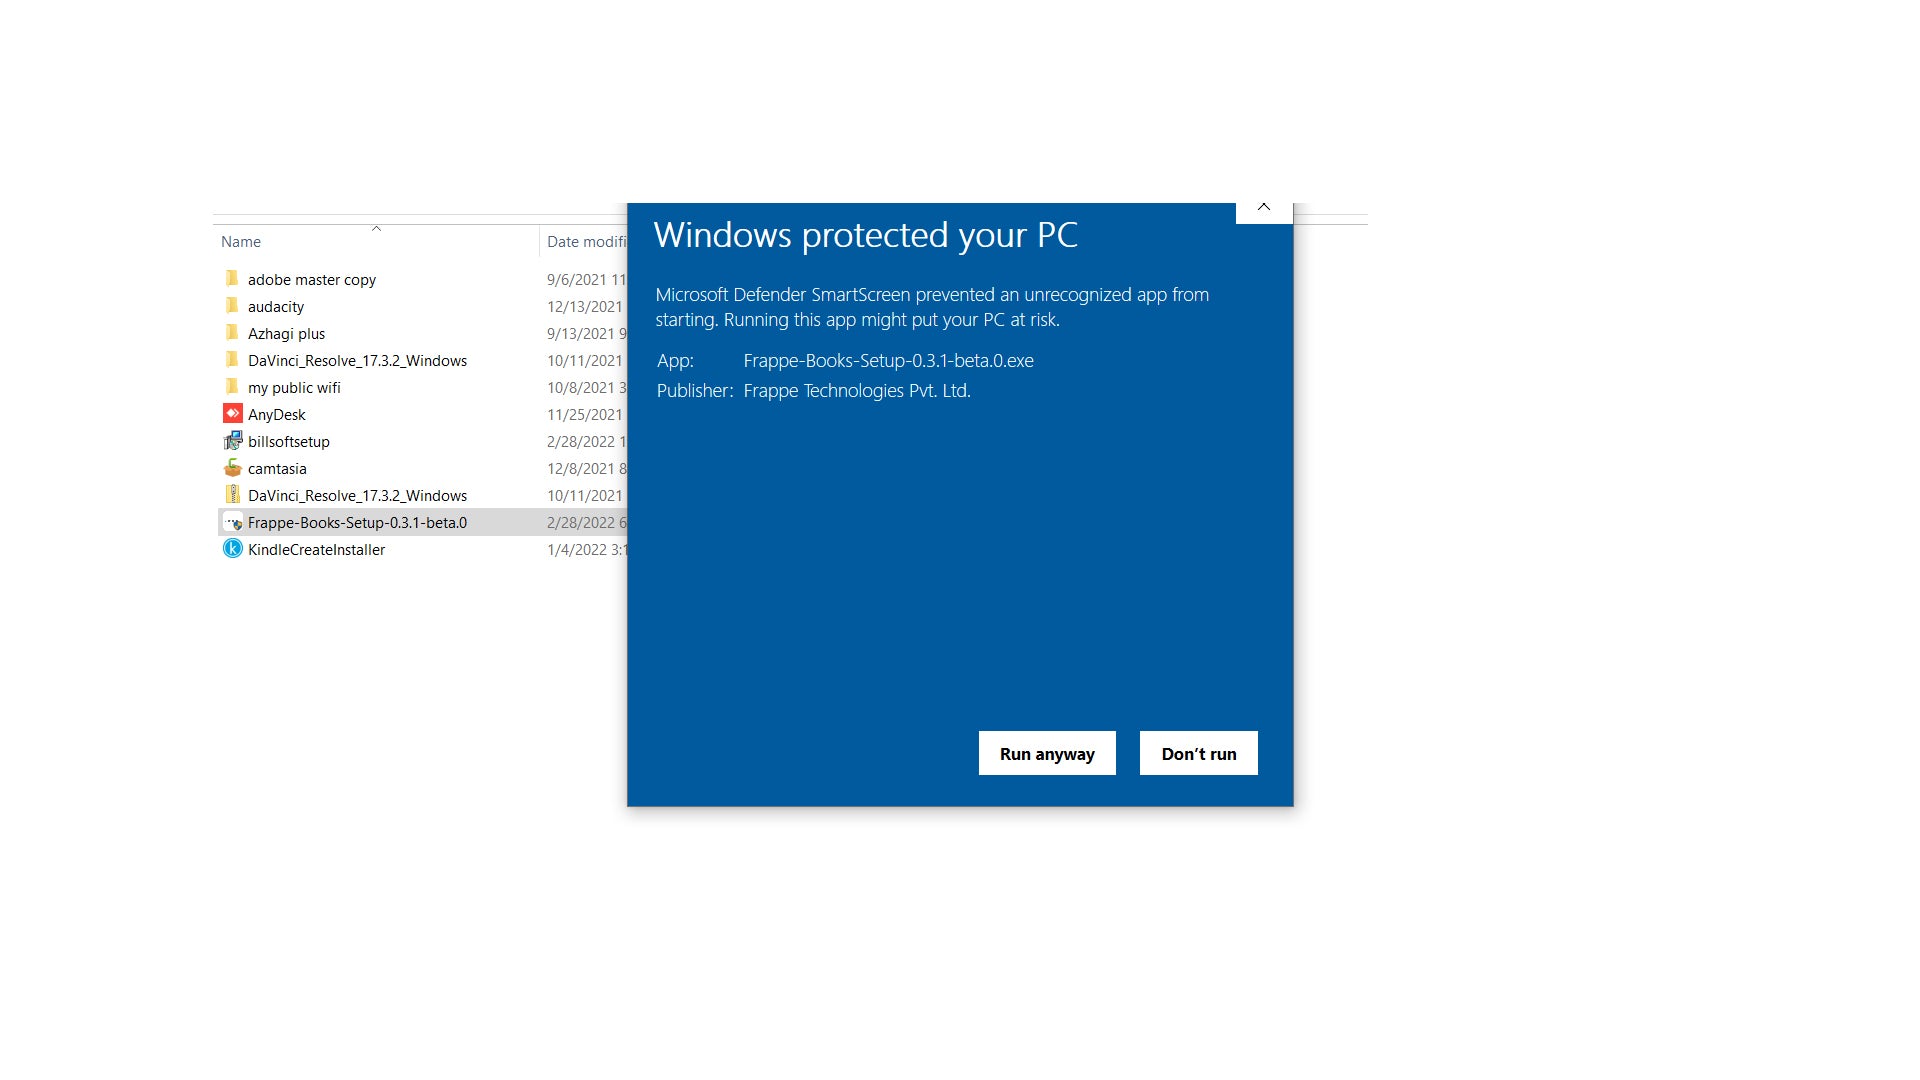The image size is (1920, 1080).
Task: Select the KindleCreateInstaller file name
Action: [x=316, y=550]
